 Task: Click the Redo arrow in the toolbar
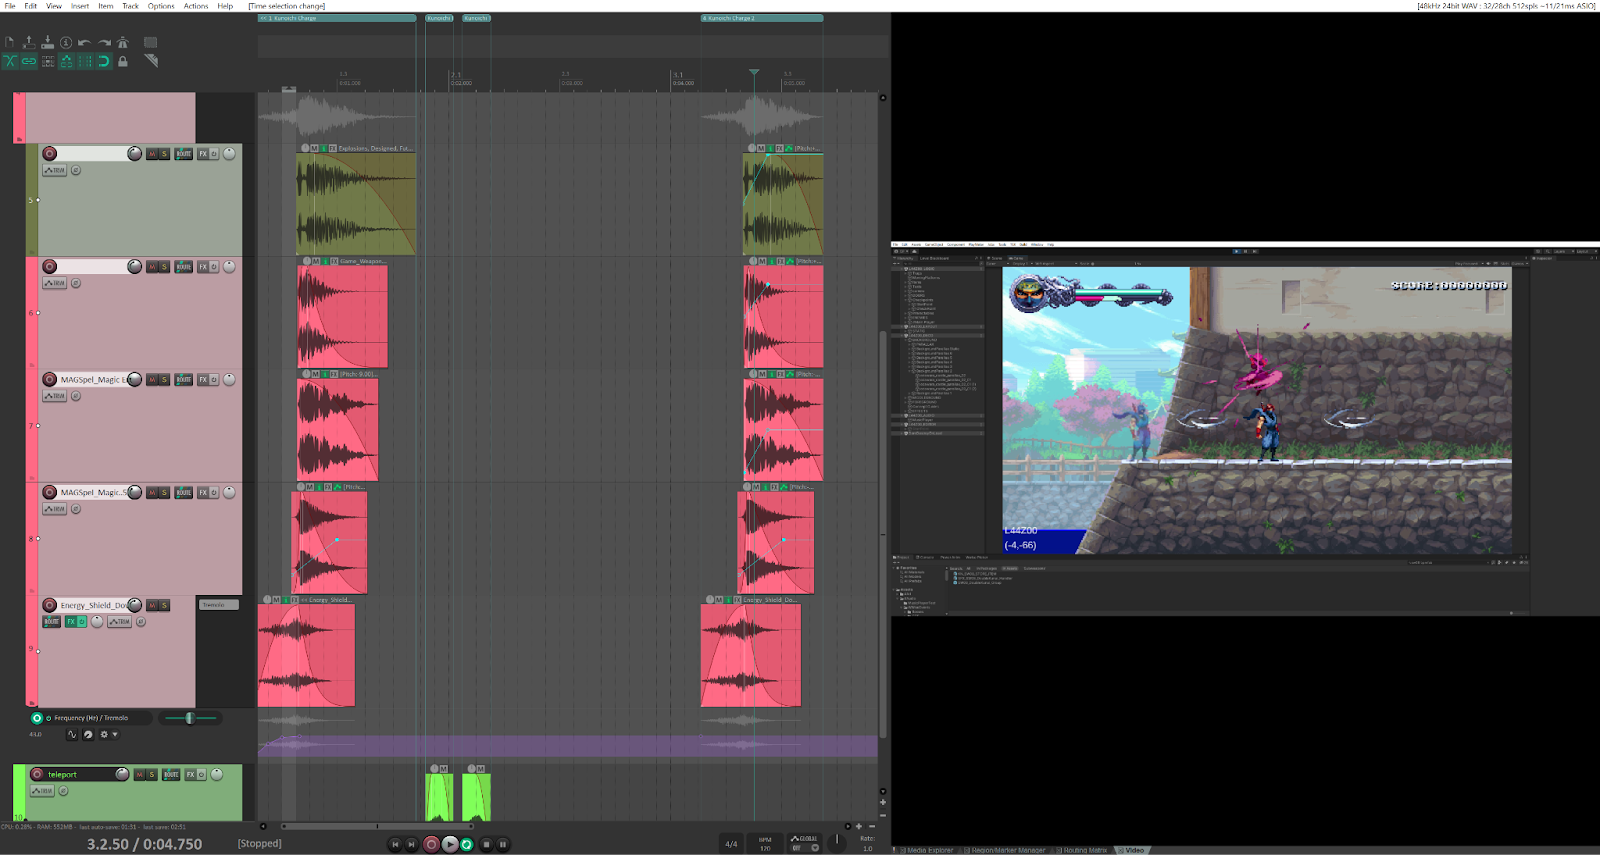tap(104, 43)
